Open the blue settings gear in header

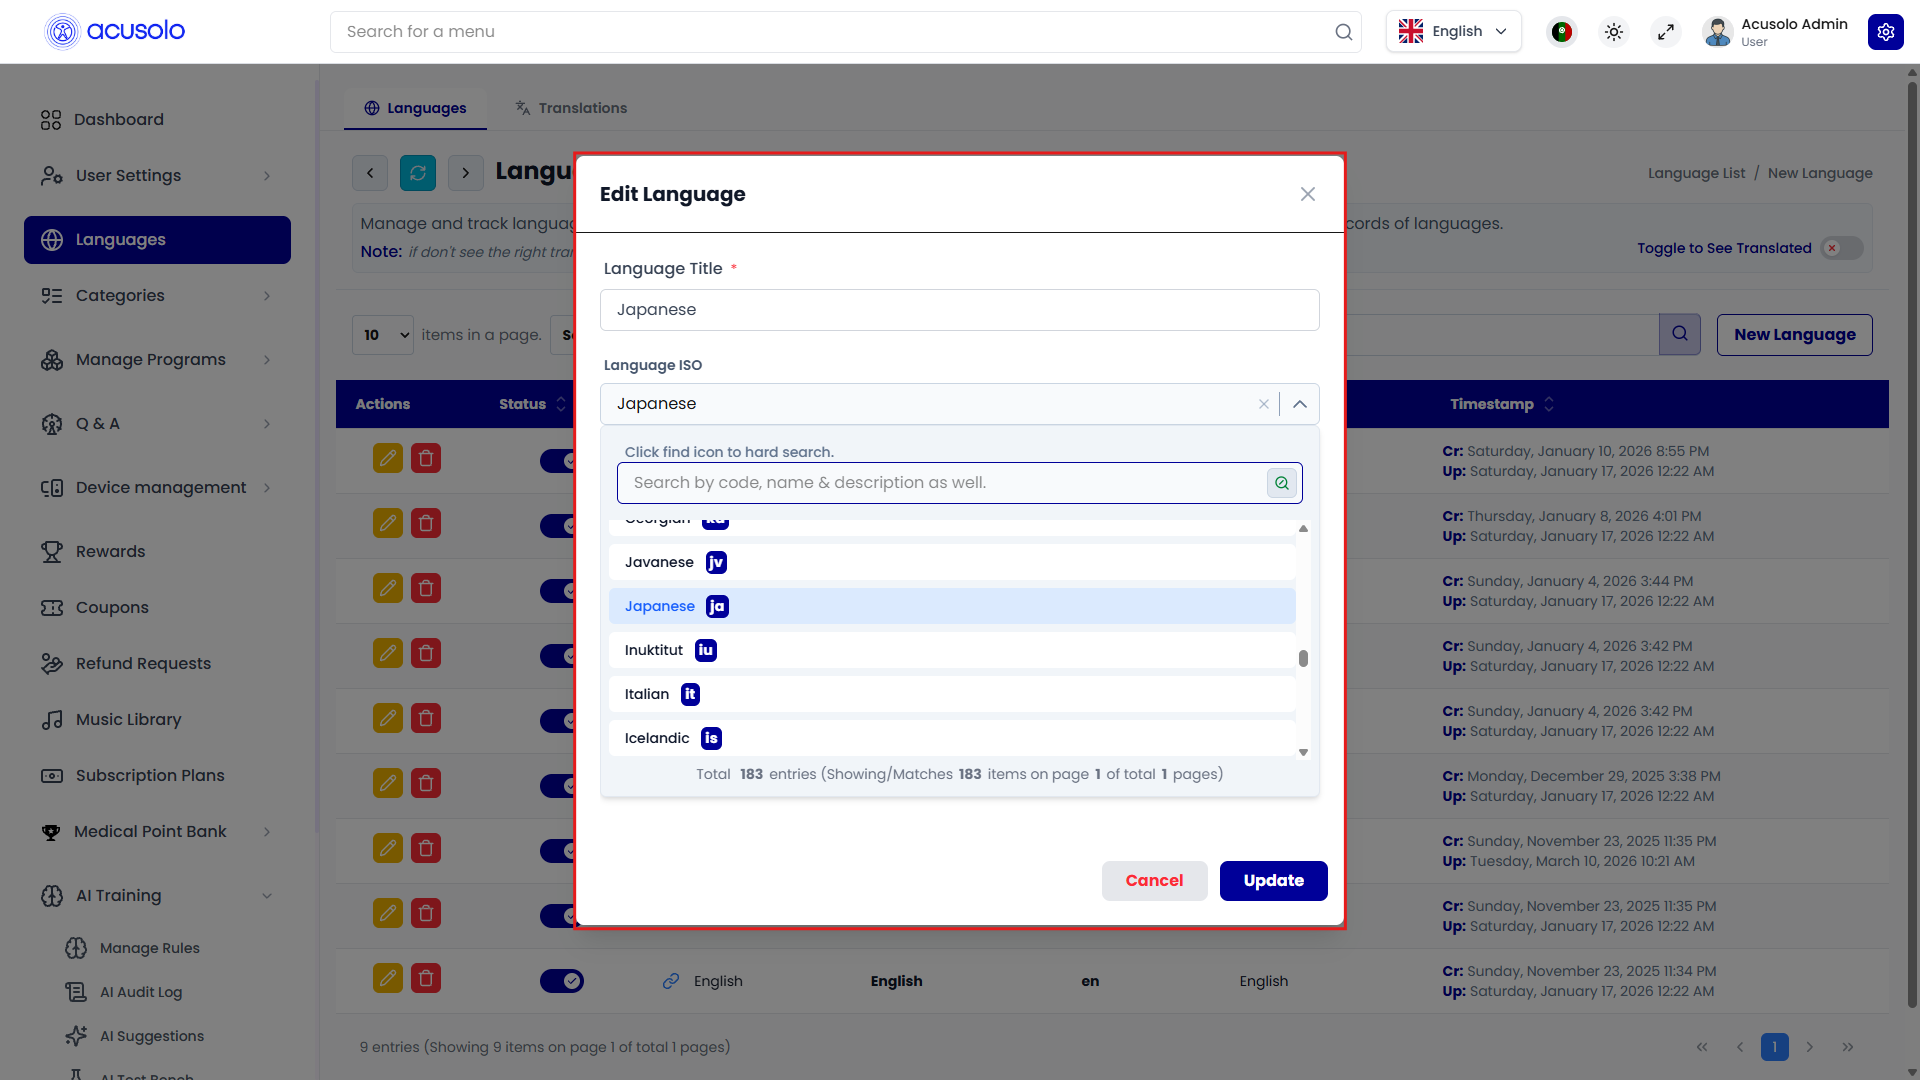(1885, 32)
